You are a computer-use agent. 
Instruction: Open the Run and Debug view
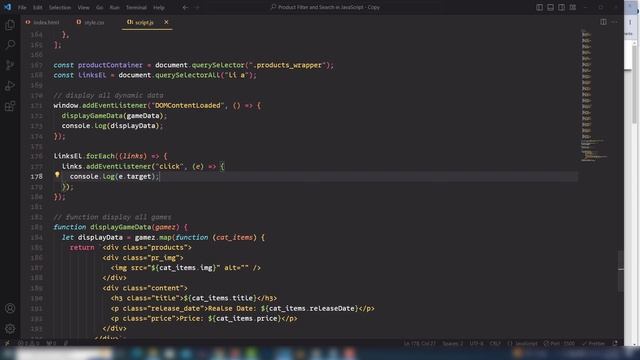pos(10,86)
